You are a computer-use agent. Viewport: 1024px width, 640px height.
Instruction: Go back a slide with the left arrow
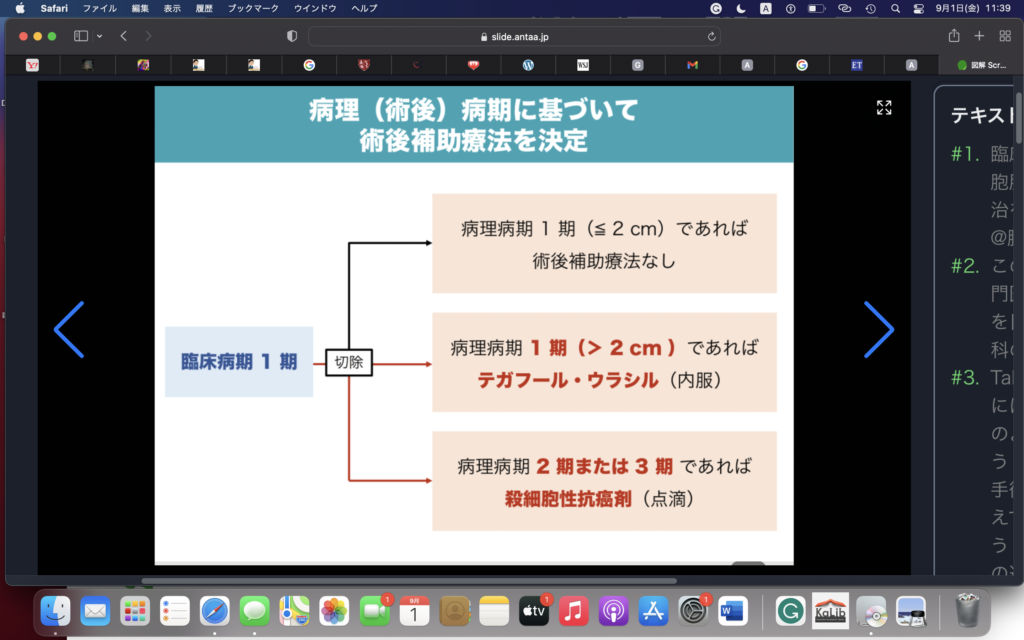tap(69, 329)
